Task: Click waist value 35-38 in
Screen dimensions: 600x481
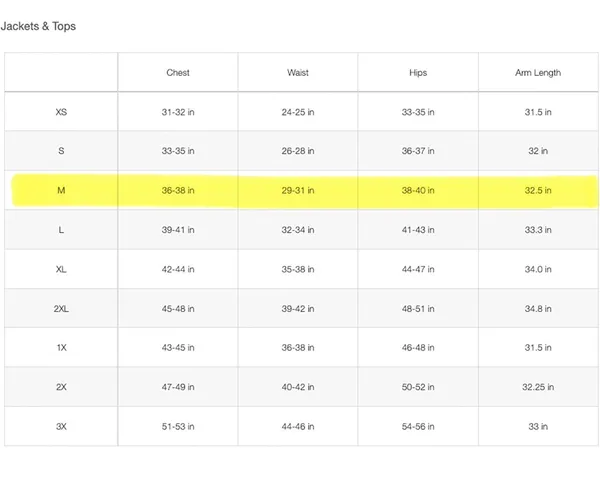Action: 298,269
